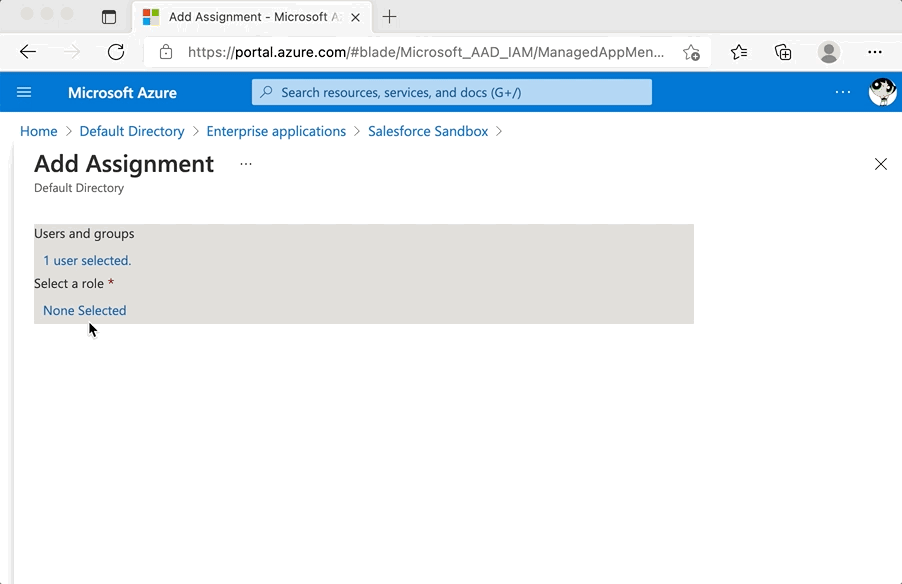902x584 pixels.
Task: Go to Home breadcrumb
Action: (x=39, y=131)
